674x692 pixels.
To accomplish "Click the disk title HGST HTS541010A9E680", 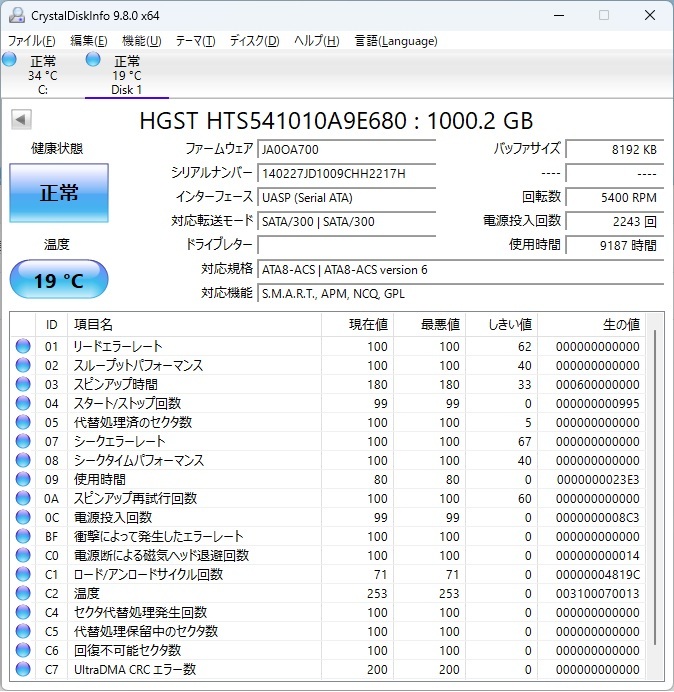I will click(x=336, y=120).
